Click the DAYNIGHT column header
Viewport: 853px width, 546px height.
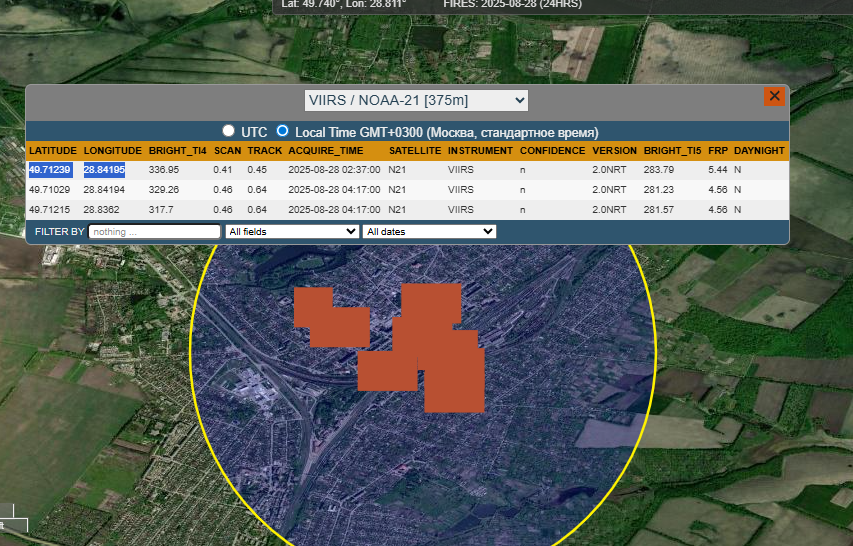759,151
